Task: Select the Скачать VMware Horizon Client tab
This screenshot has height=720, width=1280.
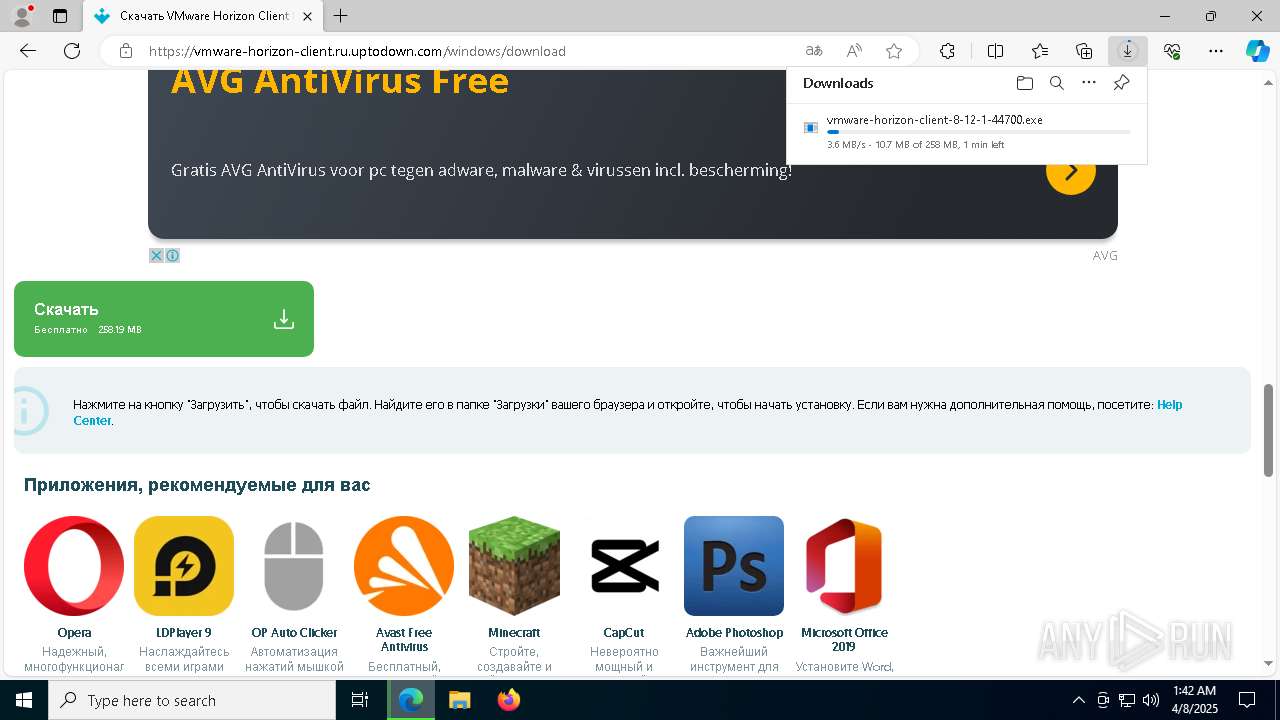Action: click(203, 16)
